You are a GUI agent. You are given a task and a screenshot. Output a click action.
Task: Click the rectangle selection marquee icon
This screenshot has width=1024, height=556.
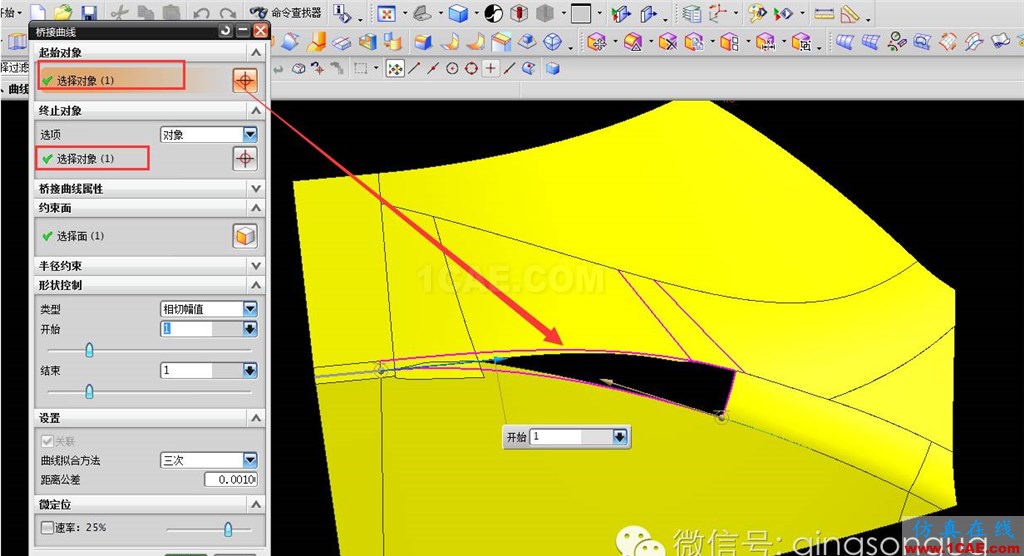[x=360, y=69]
